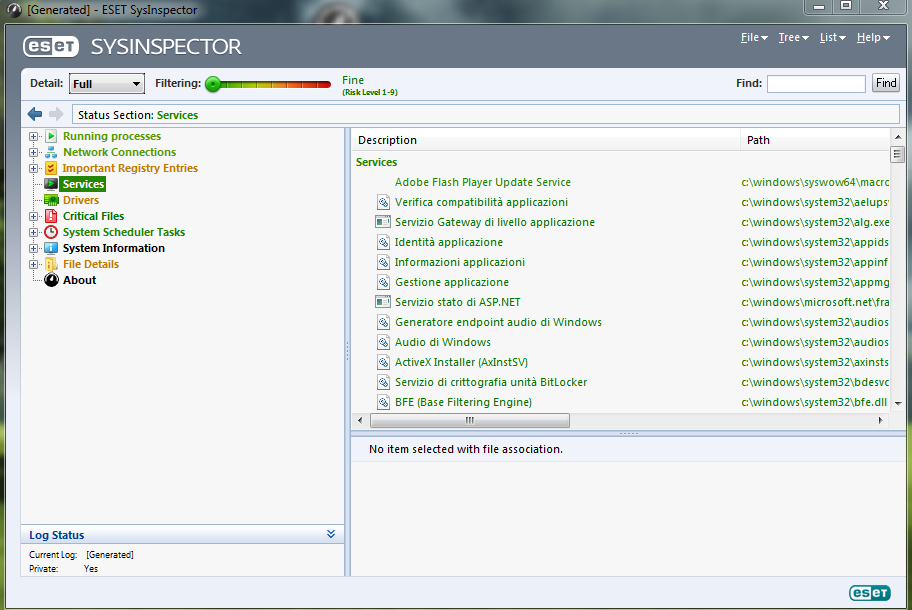This screenshot has height=610, width=912.
Task: Click the File Details folder icon
Action: pyautogui.click(x=51, y=264)
